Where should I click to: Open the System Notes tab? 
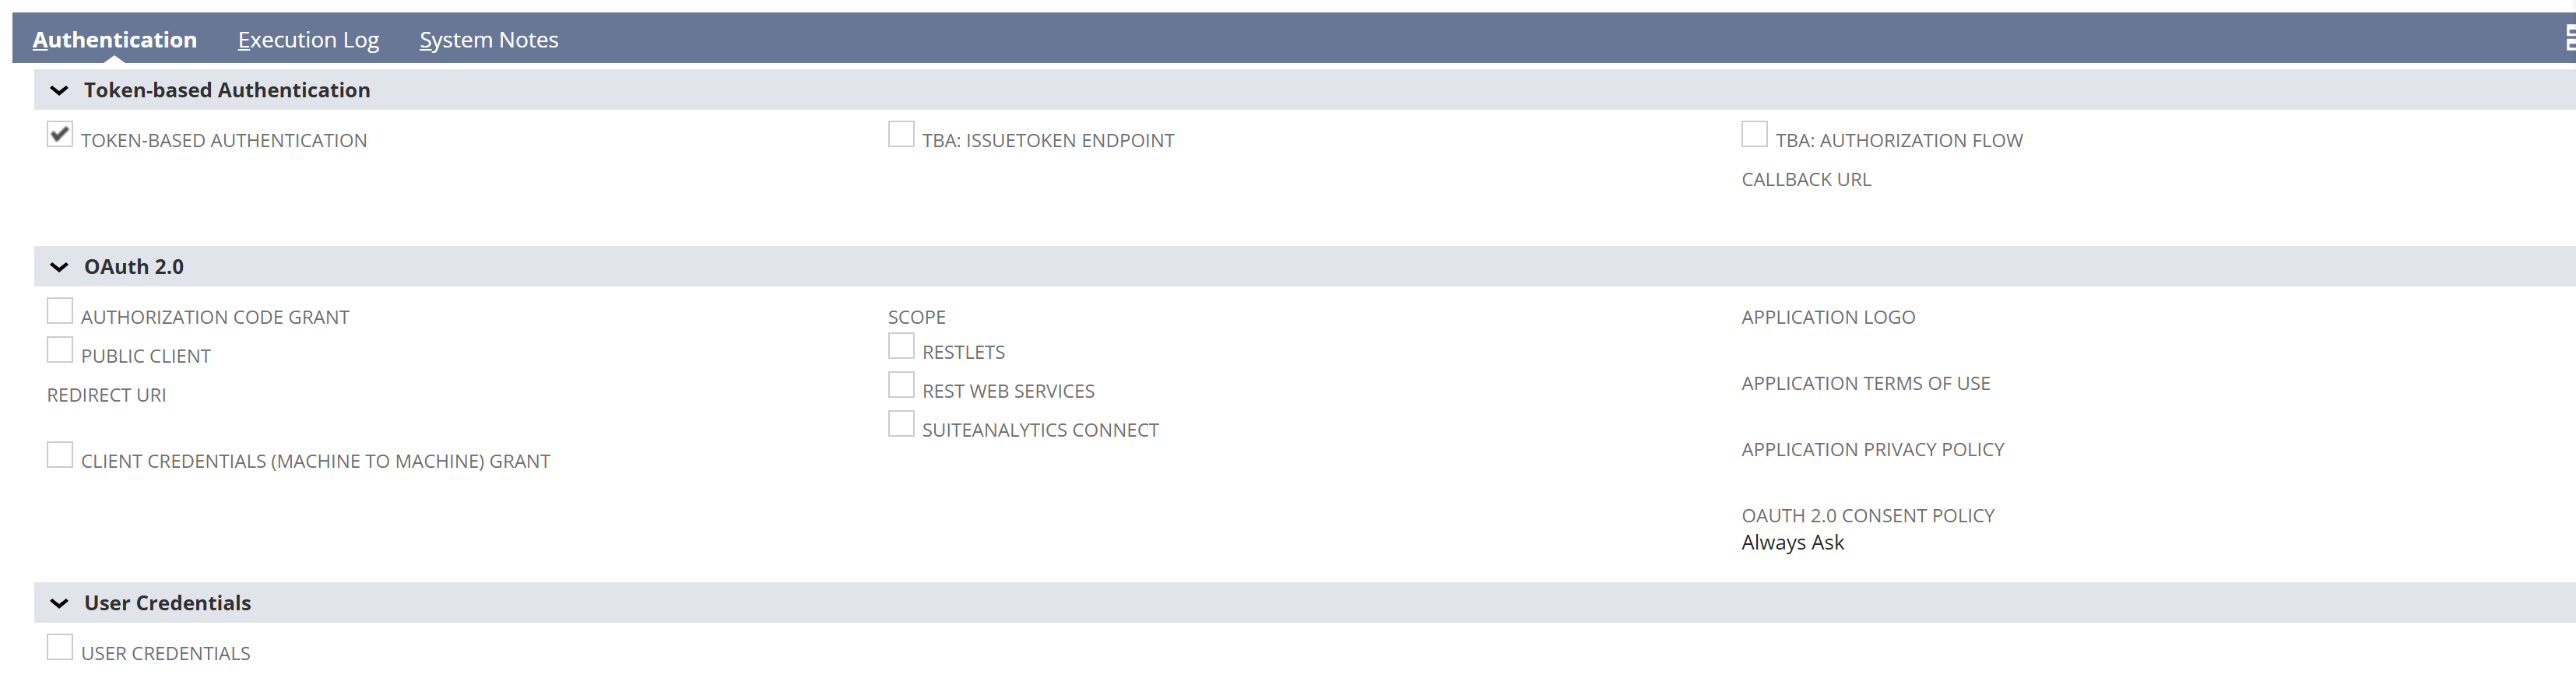coord(488,40)
